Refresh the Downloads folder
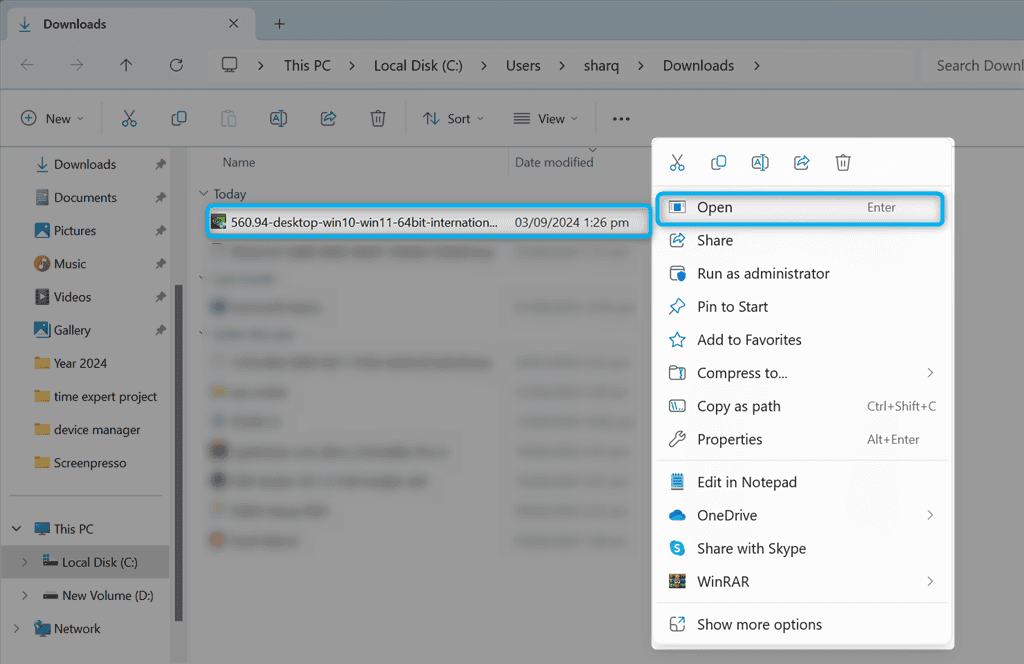The image size is (1024, 664). tap(176, 65)
